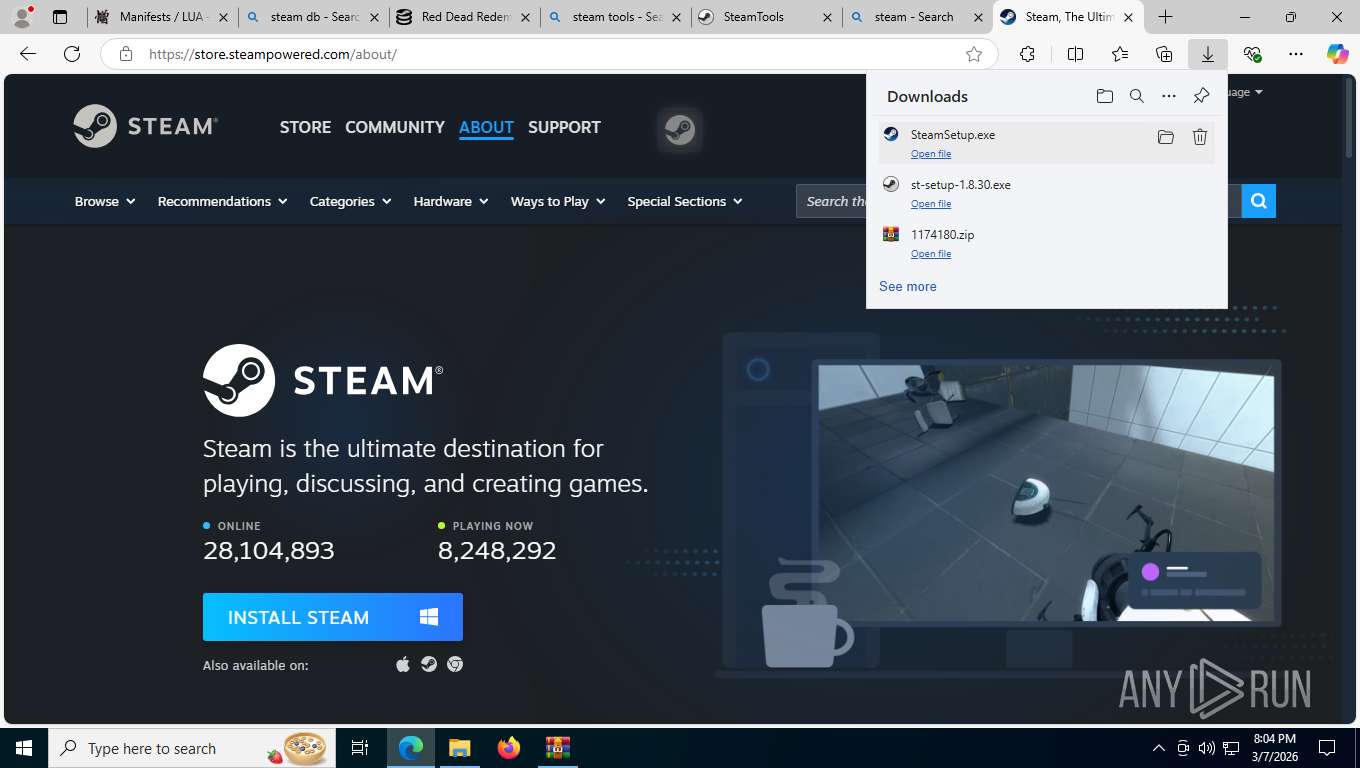
Task: Open file link under st-setup-1.8.30.exe
Action: (931, 204)
